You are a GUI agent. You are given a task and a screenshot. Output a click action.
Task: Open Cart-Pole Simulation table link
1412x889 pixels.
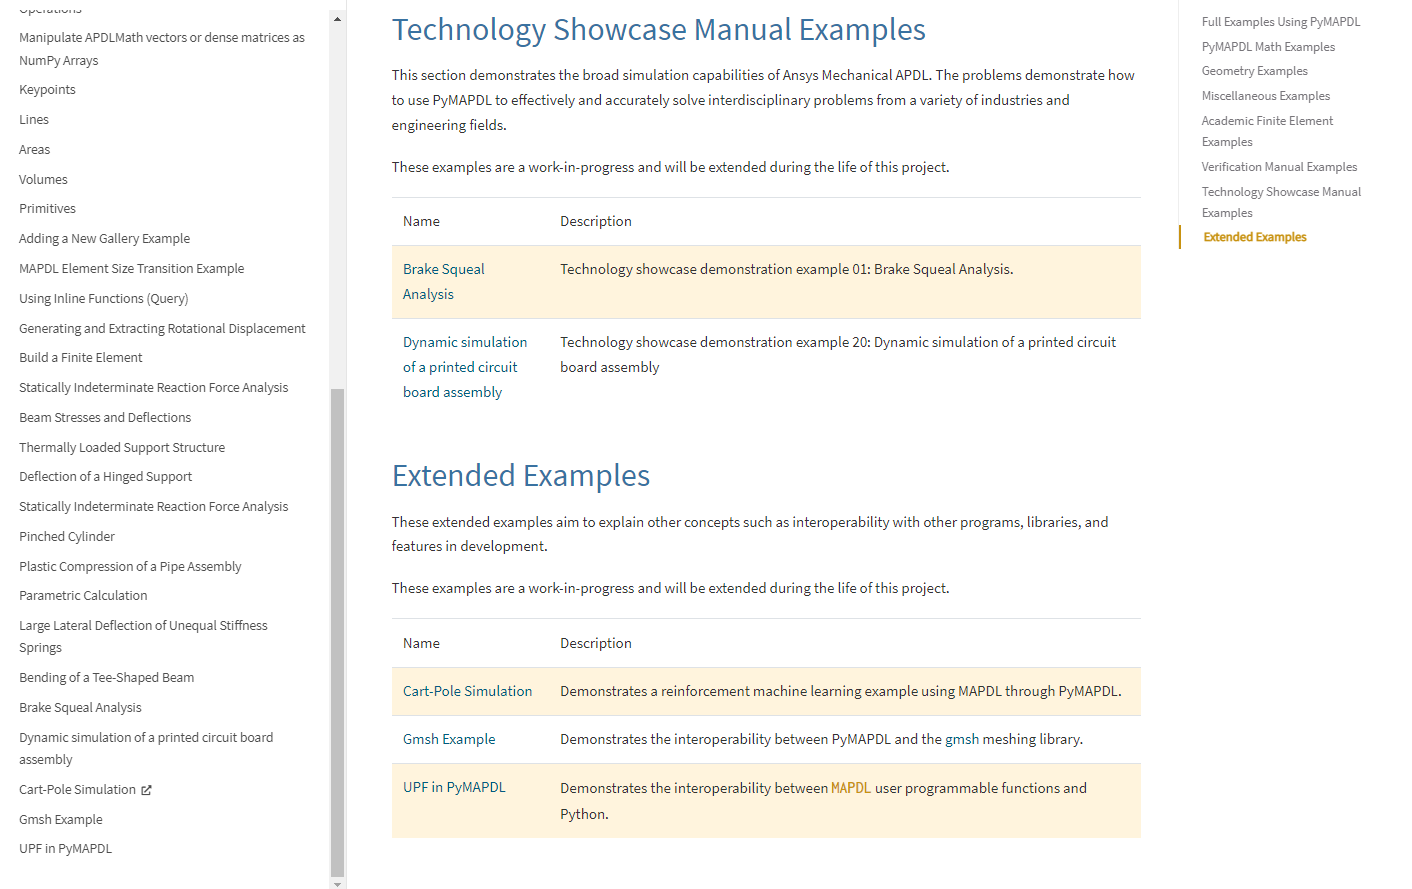pyautogui.click(x=468, y=691)
